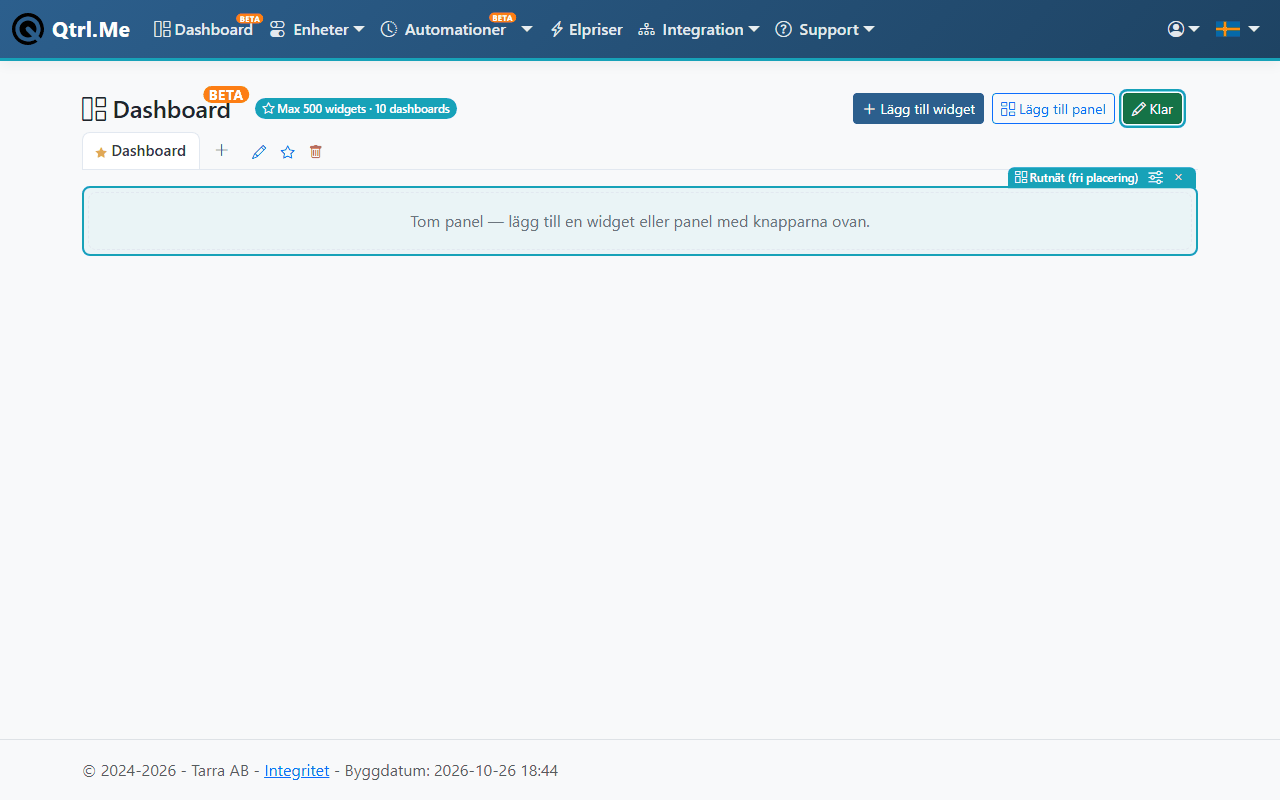Screen dimensions: 1280x800
Task: Rename the dashboard using the pencil icon
Action: click(x=259, y=152)
